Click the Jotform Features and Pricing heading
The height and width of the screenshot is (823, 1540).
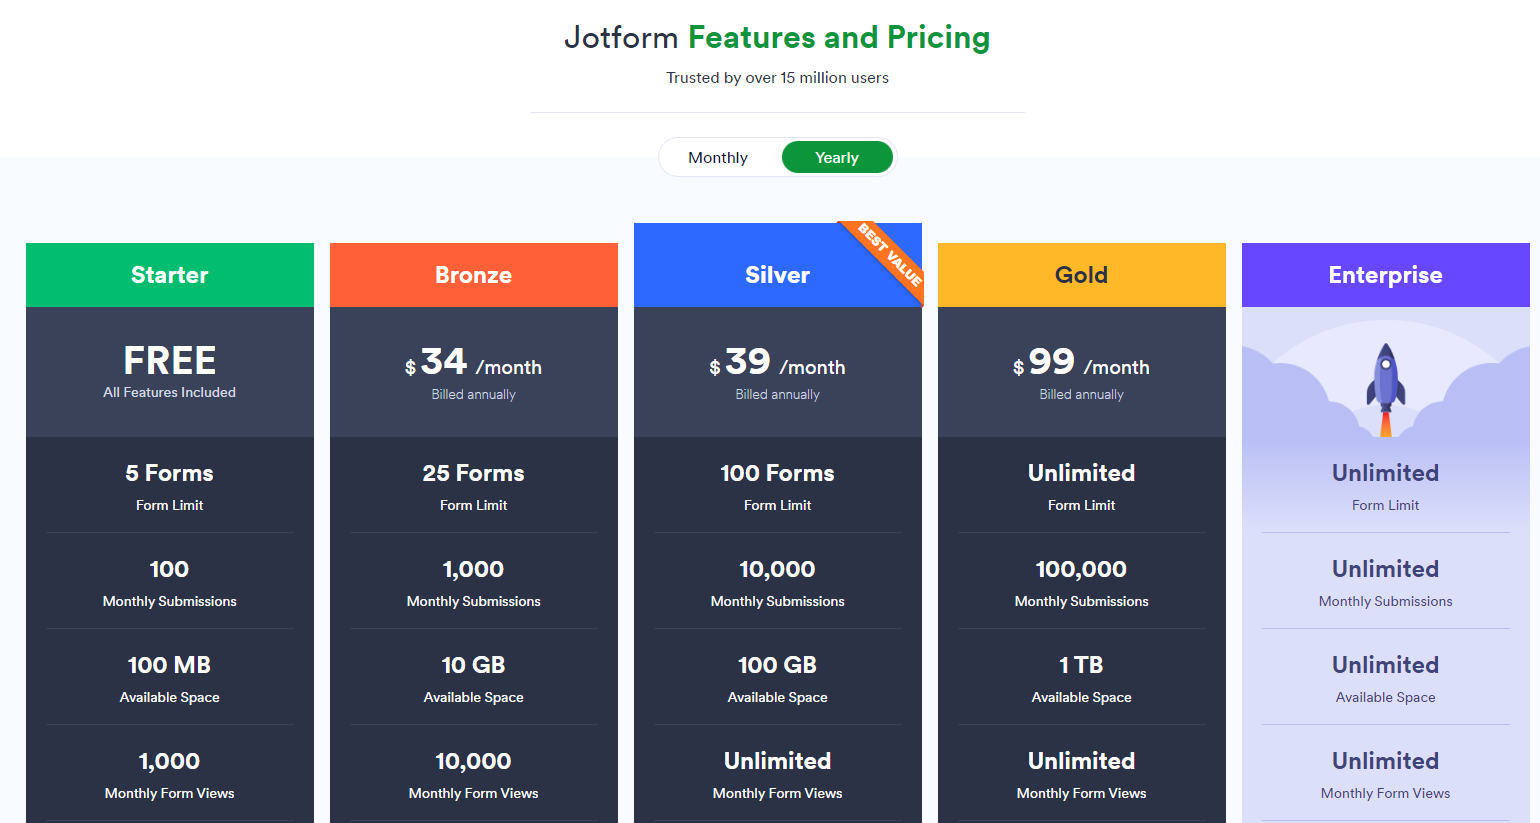tap(777, 38)
